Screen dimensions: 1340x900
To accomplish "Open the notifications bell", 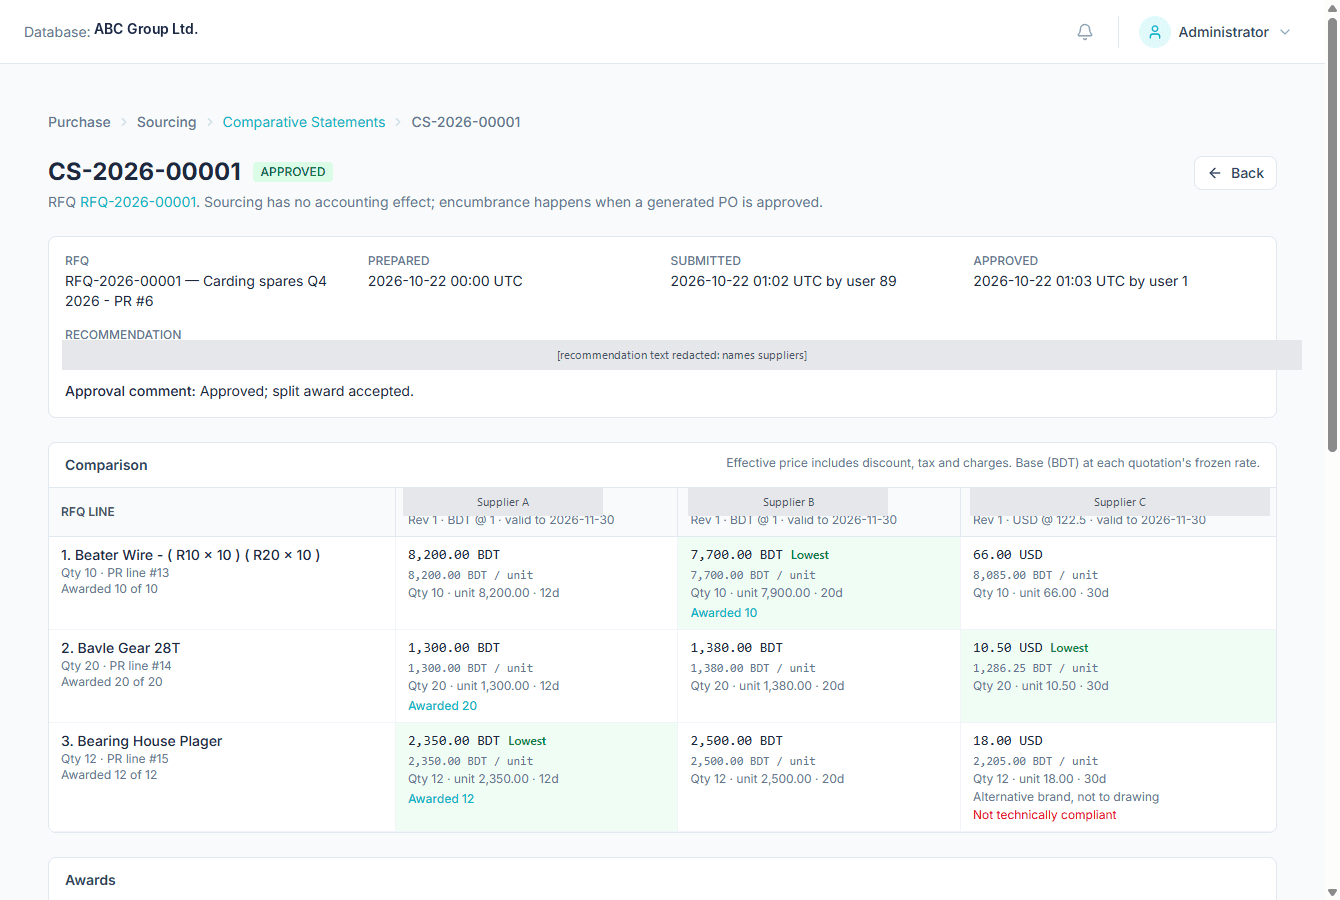I will pyautogui.click(x=1085, y=32).
